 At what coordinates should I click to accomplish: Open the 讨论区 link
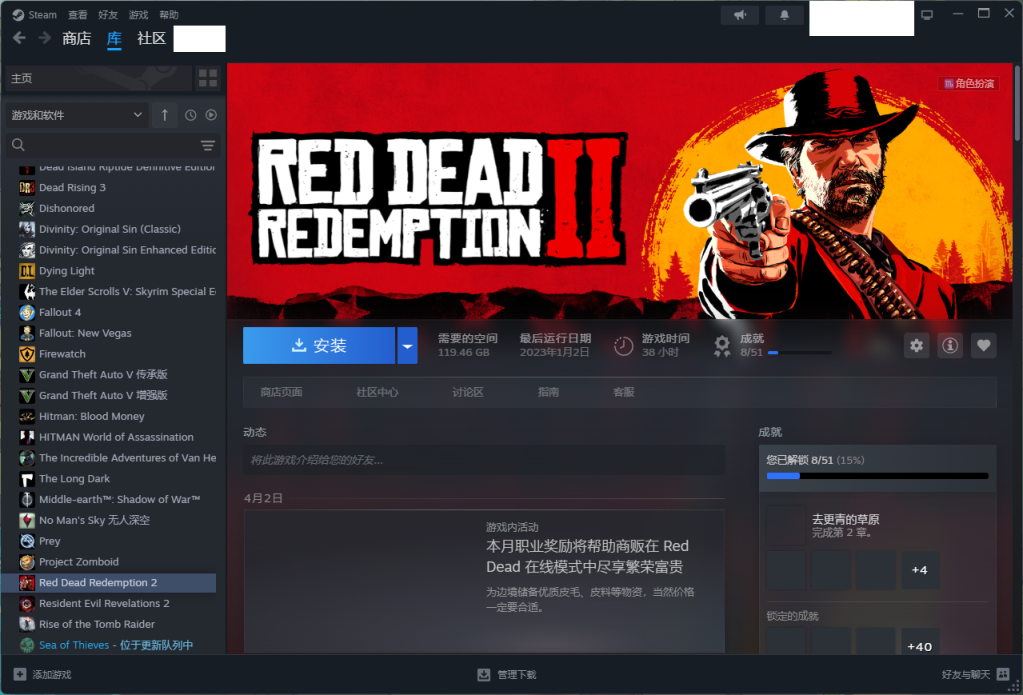point(468,392)
